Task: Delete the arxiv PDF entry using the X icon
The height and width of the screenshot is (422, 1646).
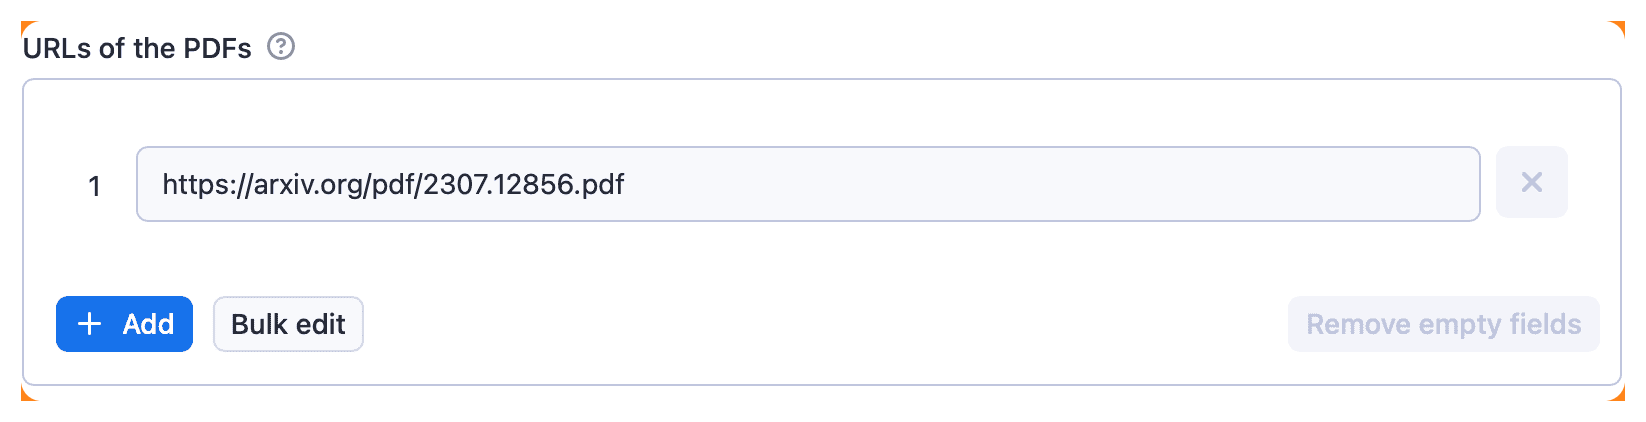Action: (1531, 183)
